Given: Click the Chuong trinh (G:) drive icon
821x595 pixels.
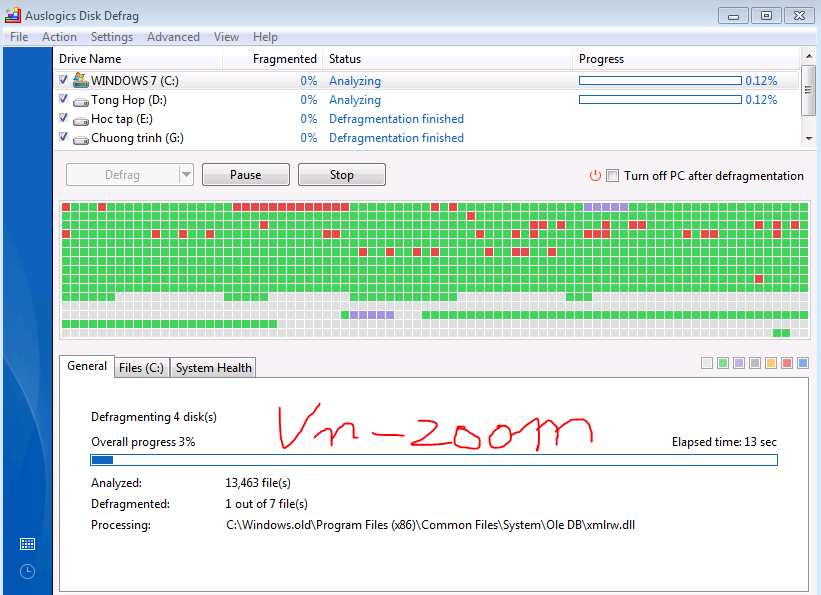Looking at the screenshot, I should coord(81,140).
